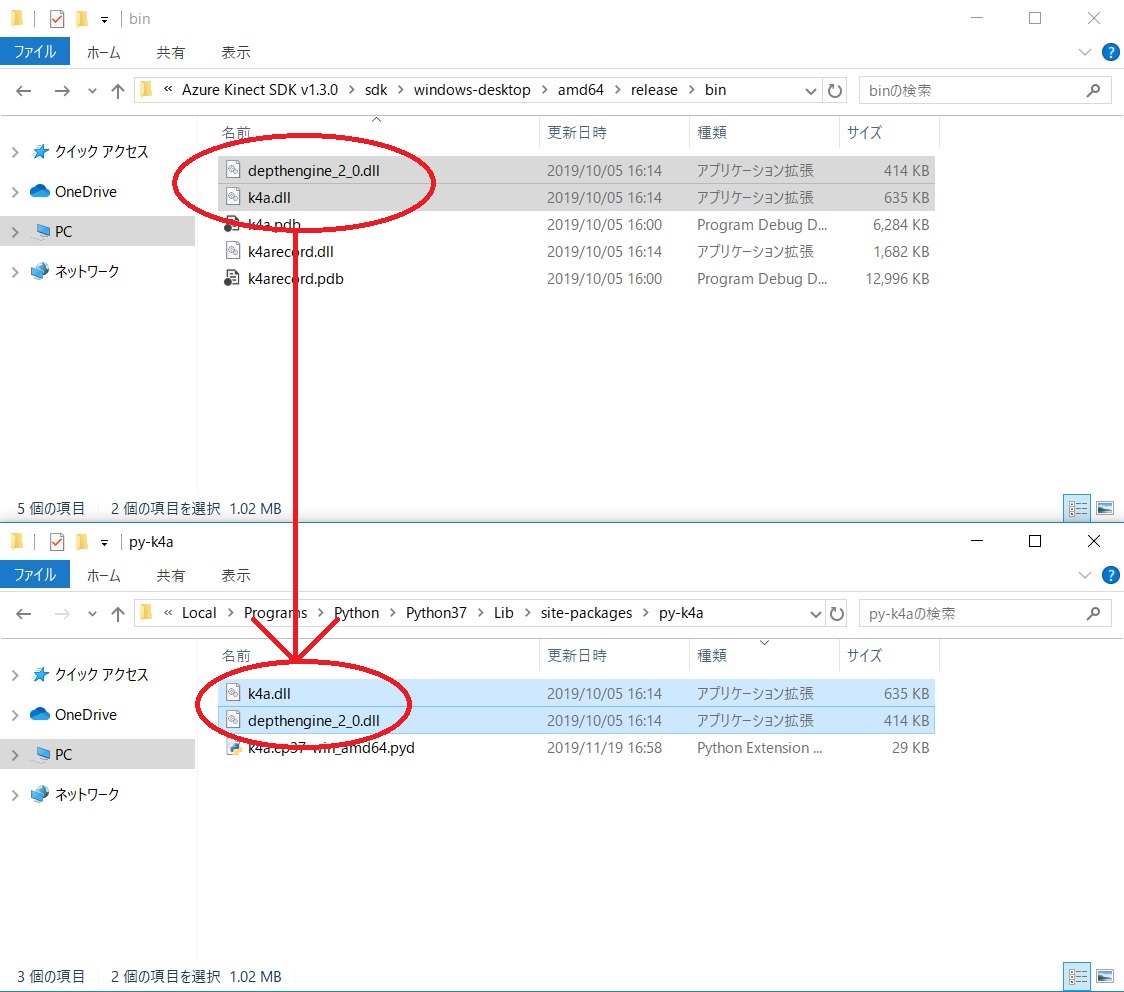
Task: Expand クイック アクセス in bin window
Action: (15, 152)
